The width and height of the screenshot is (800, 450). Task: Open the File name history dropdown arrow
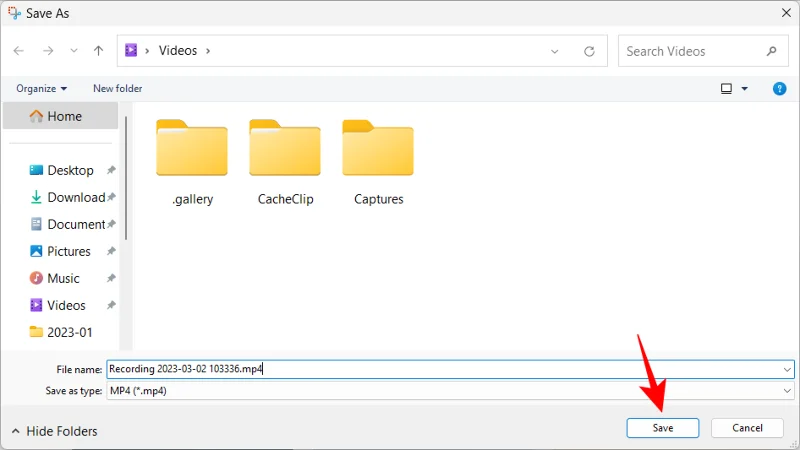[x=787, y=369]
